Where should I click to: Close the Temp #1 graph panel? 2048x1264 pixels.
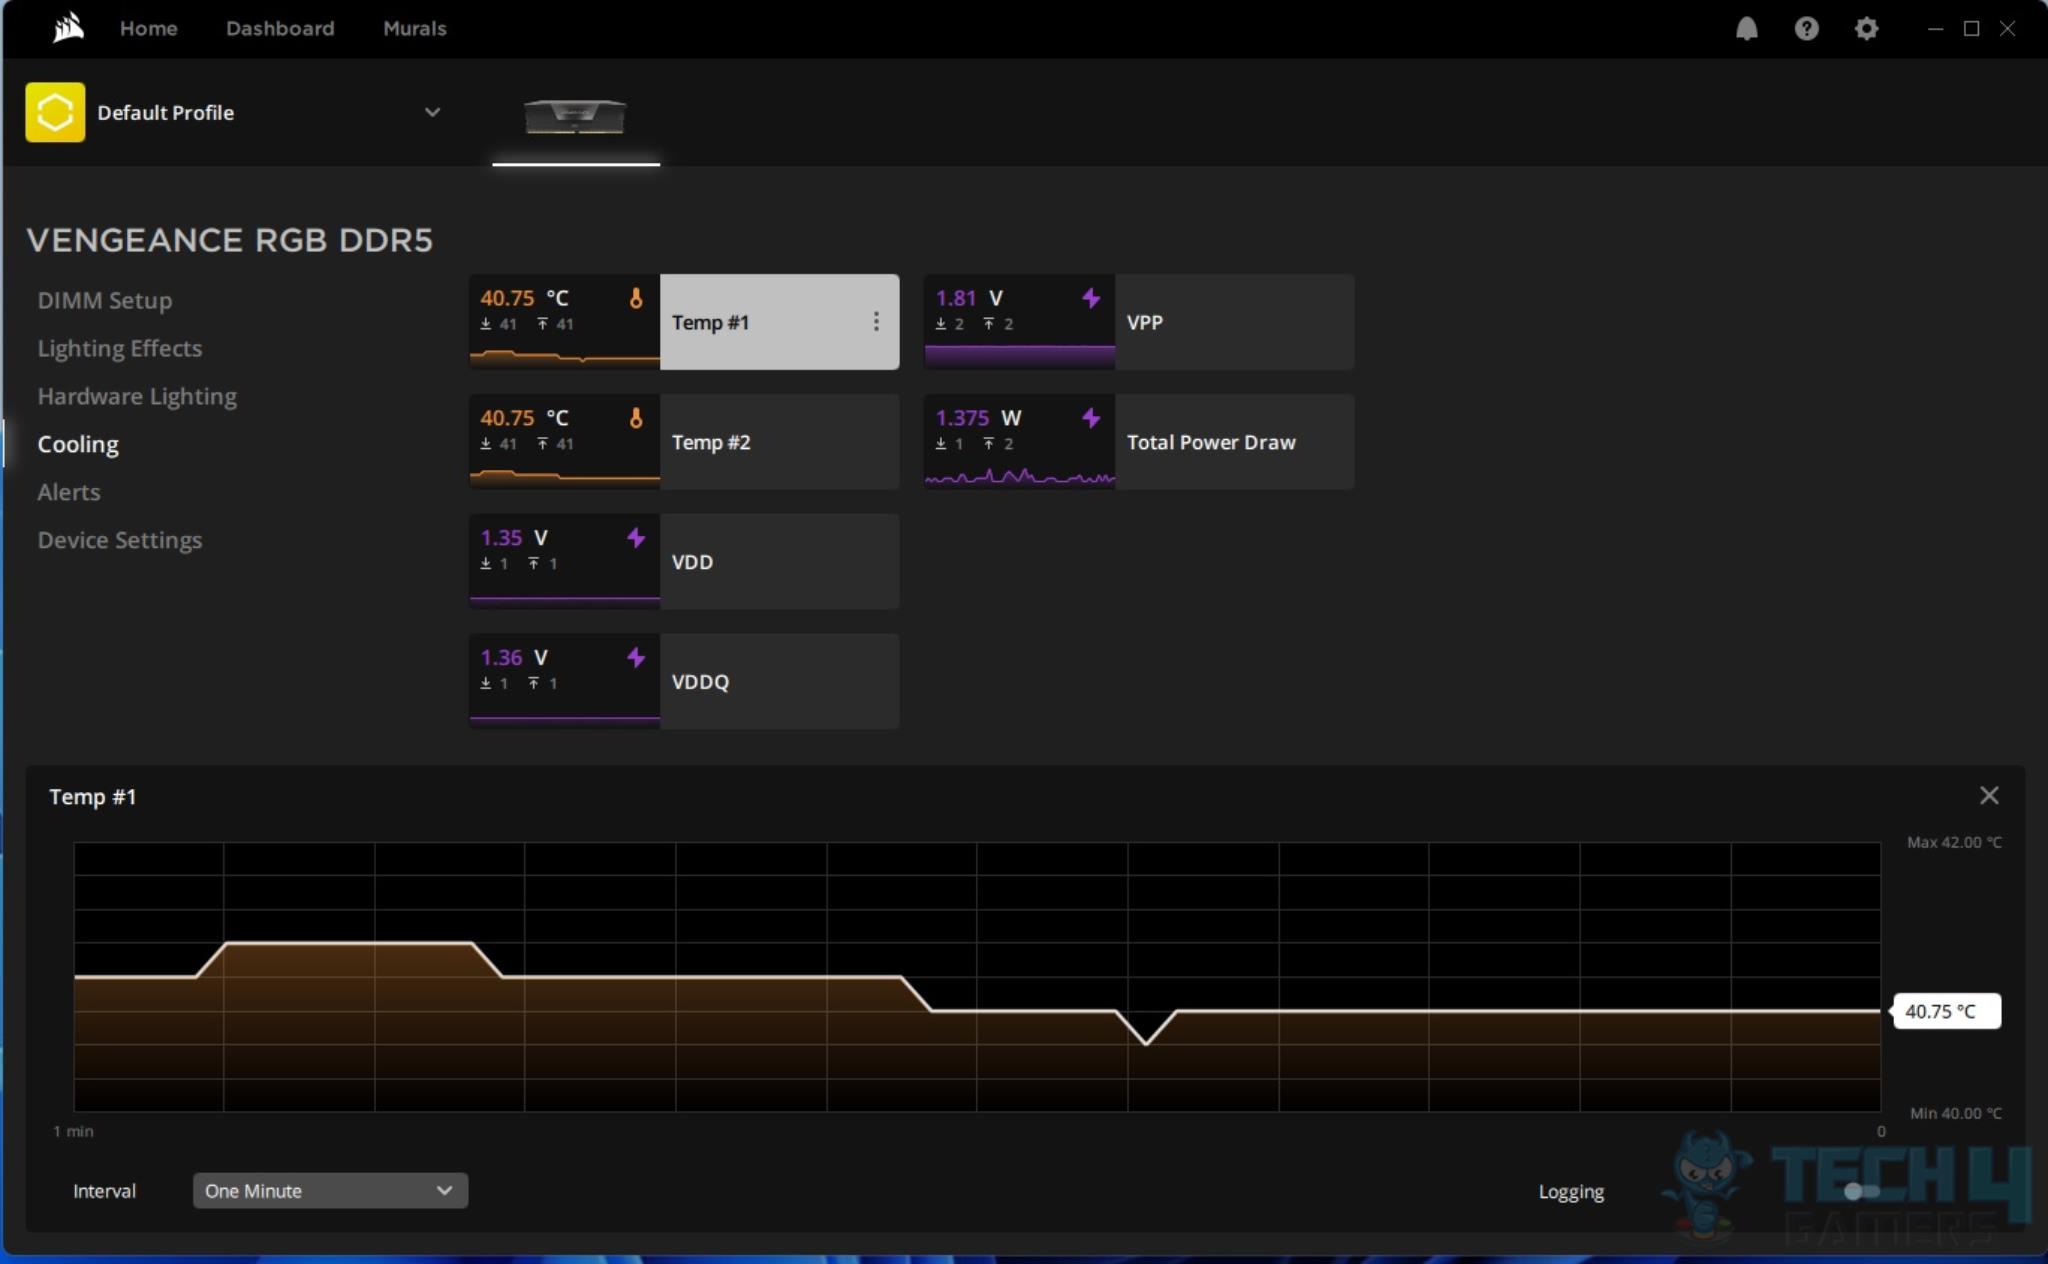point(1989,795)
